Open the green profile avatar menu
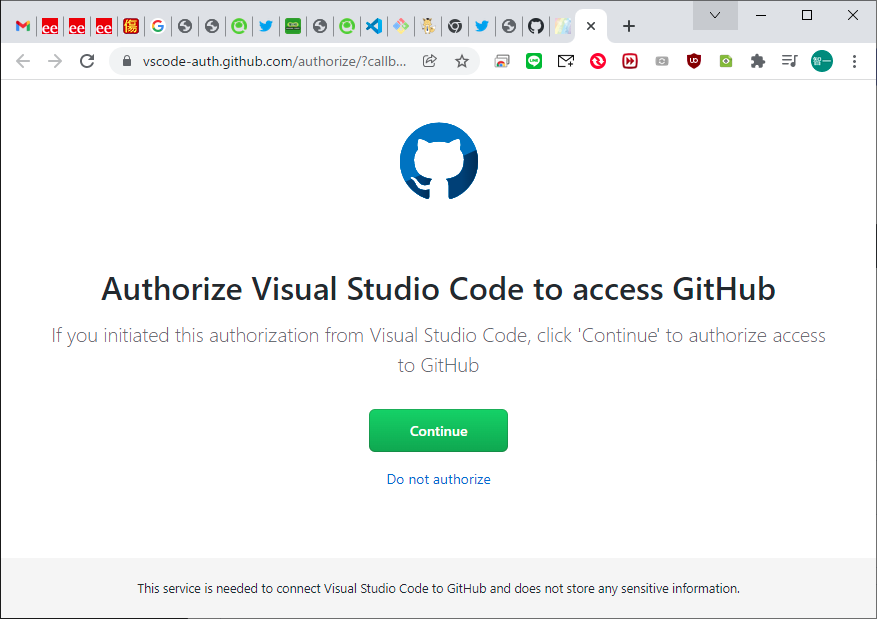 (x=822, y=61)
